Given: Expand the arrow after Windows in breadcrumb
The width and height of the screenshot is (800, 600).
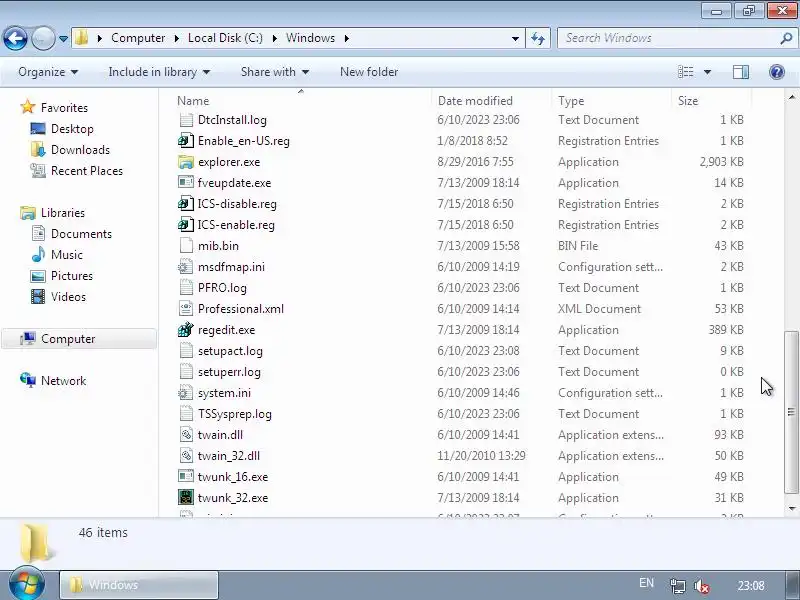Looking at the screenshot, I should point(347,38).
